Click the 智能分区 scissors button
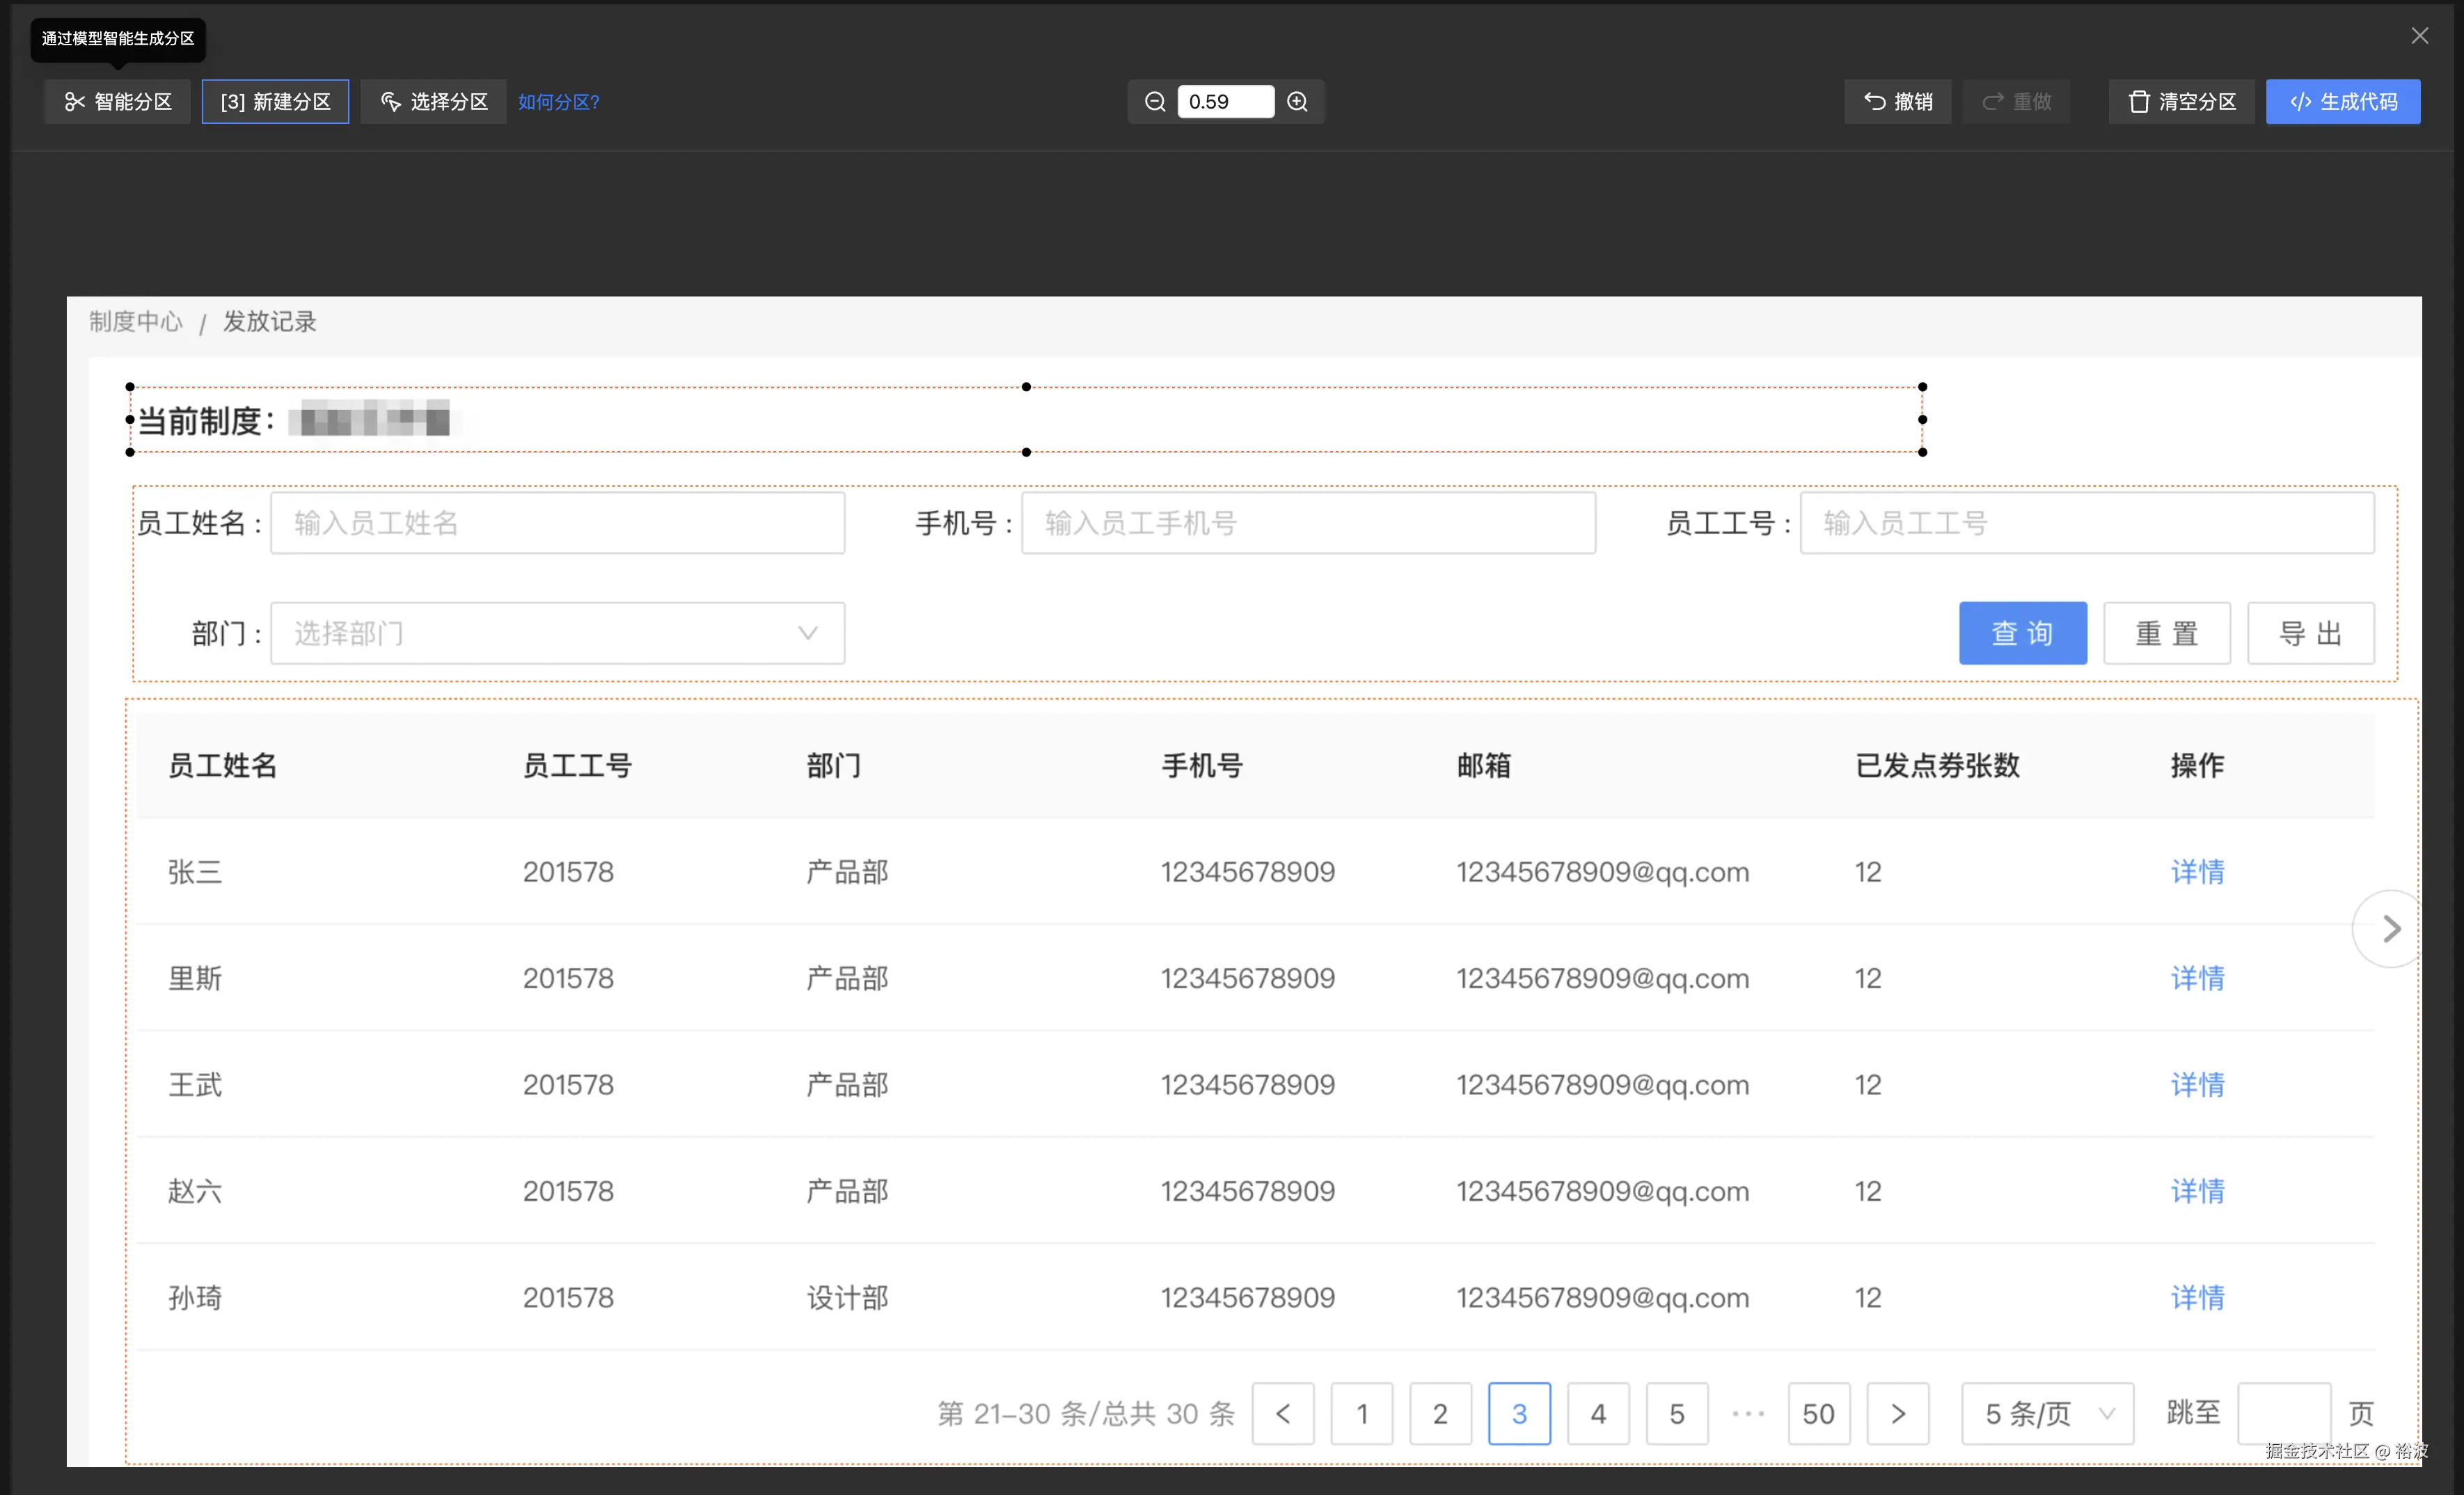 click(118, 102)
